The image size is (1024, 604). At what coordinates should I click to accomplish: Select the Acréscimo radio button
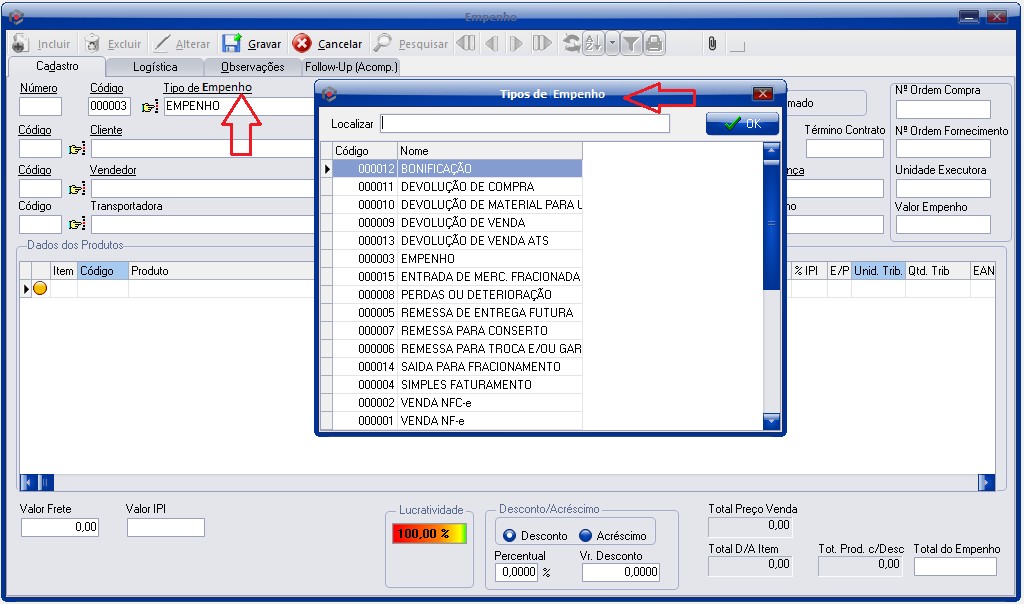tap(585, 535)
